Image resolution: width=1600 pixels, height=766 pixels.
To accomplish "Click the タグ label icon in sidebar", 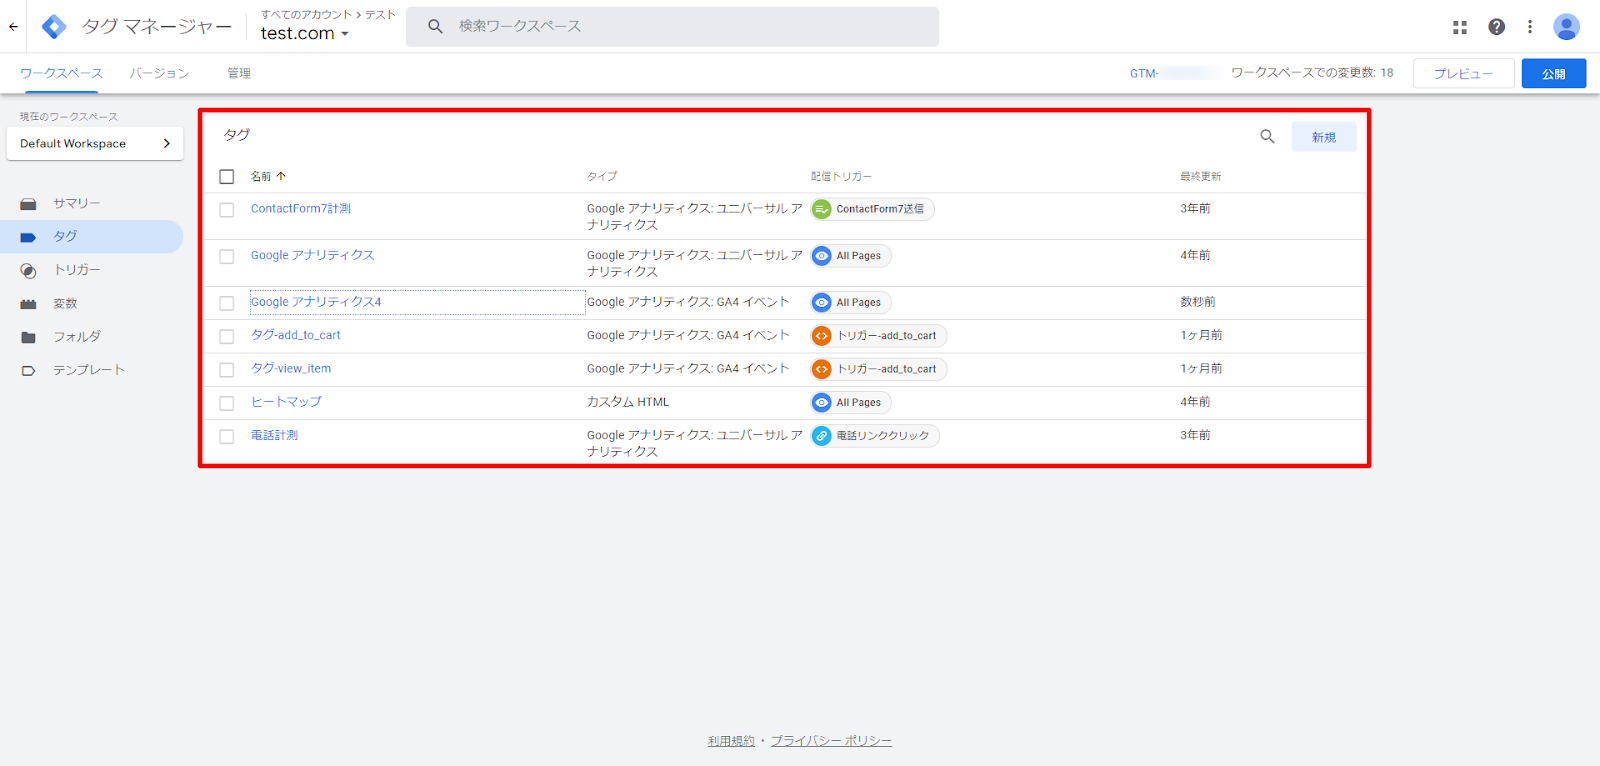I will [28, 237].
